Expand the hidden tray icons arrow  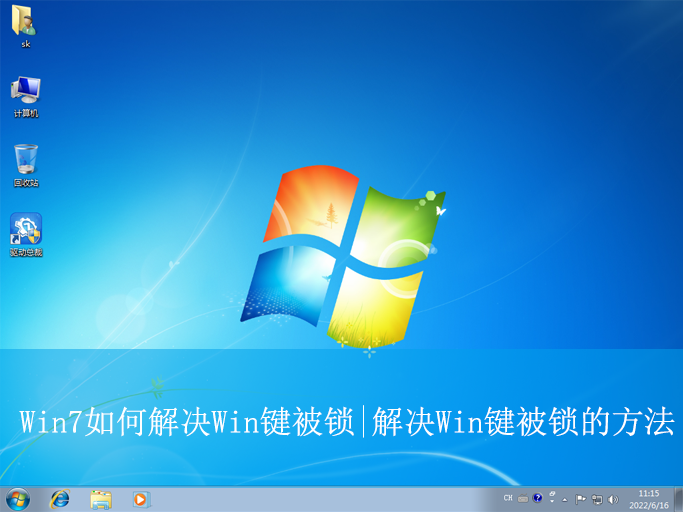[x=565, y=498]
